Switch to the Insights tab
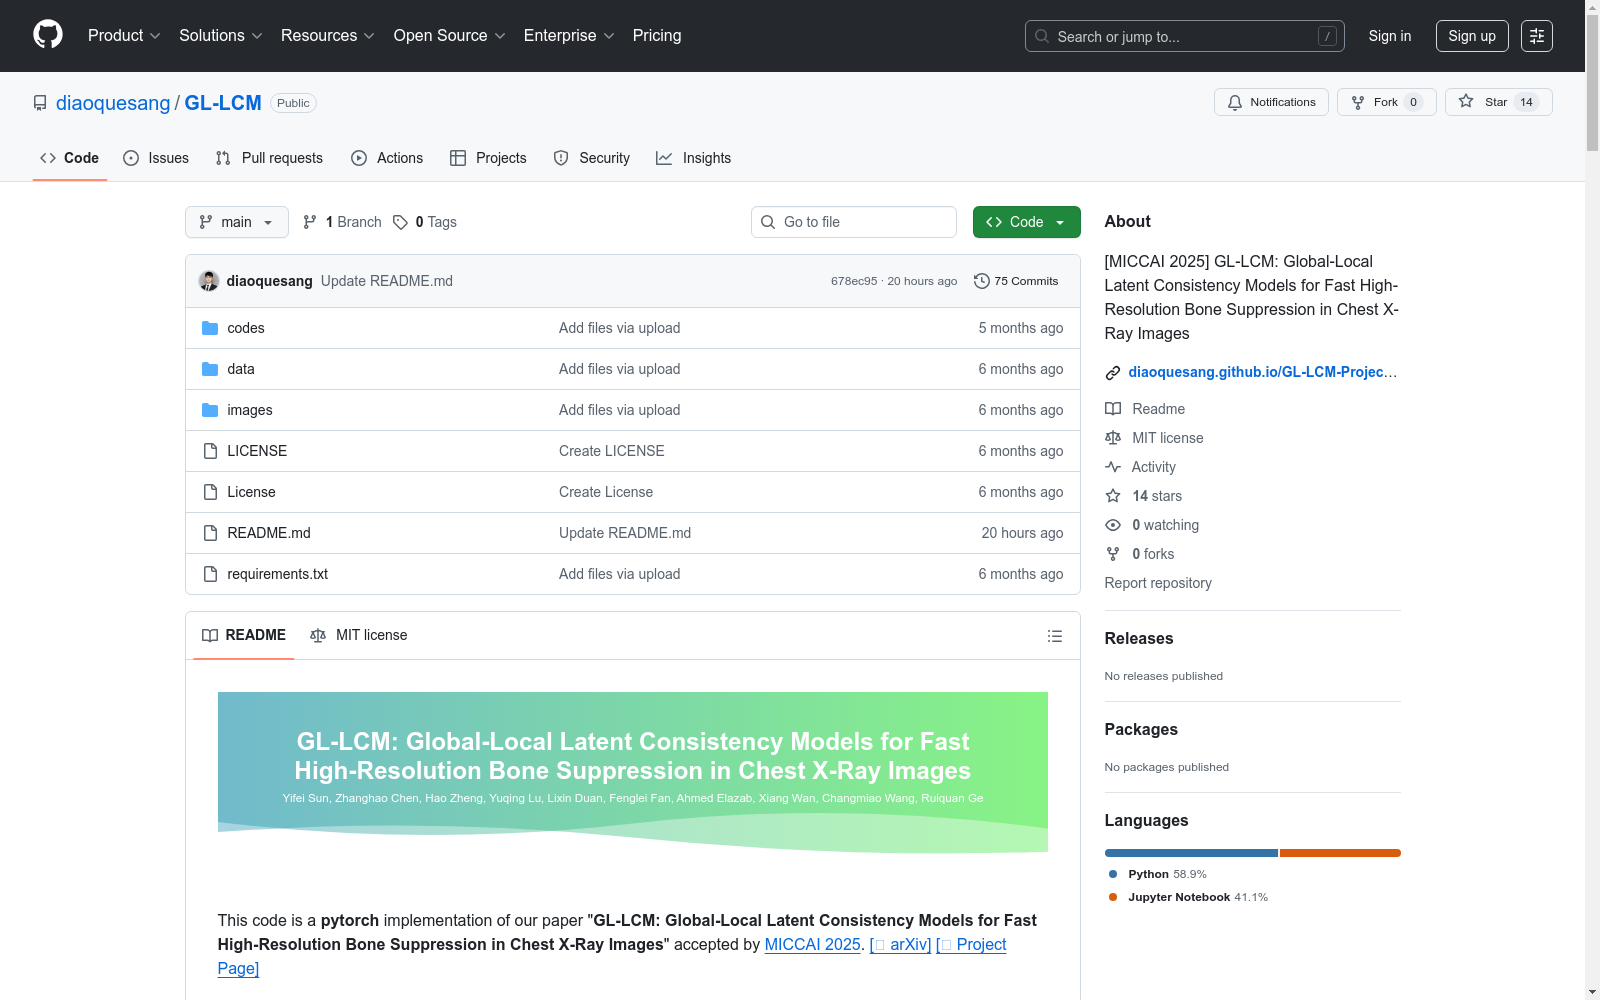The height and width of the screenshot is (1000, 1600). tap(694, 158)
